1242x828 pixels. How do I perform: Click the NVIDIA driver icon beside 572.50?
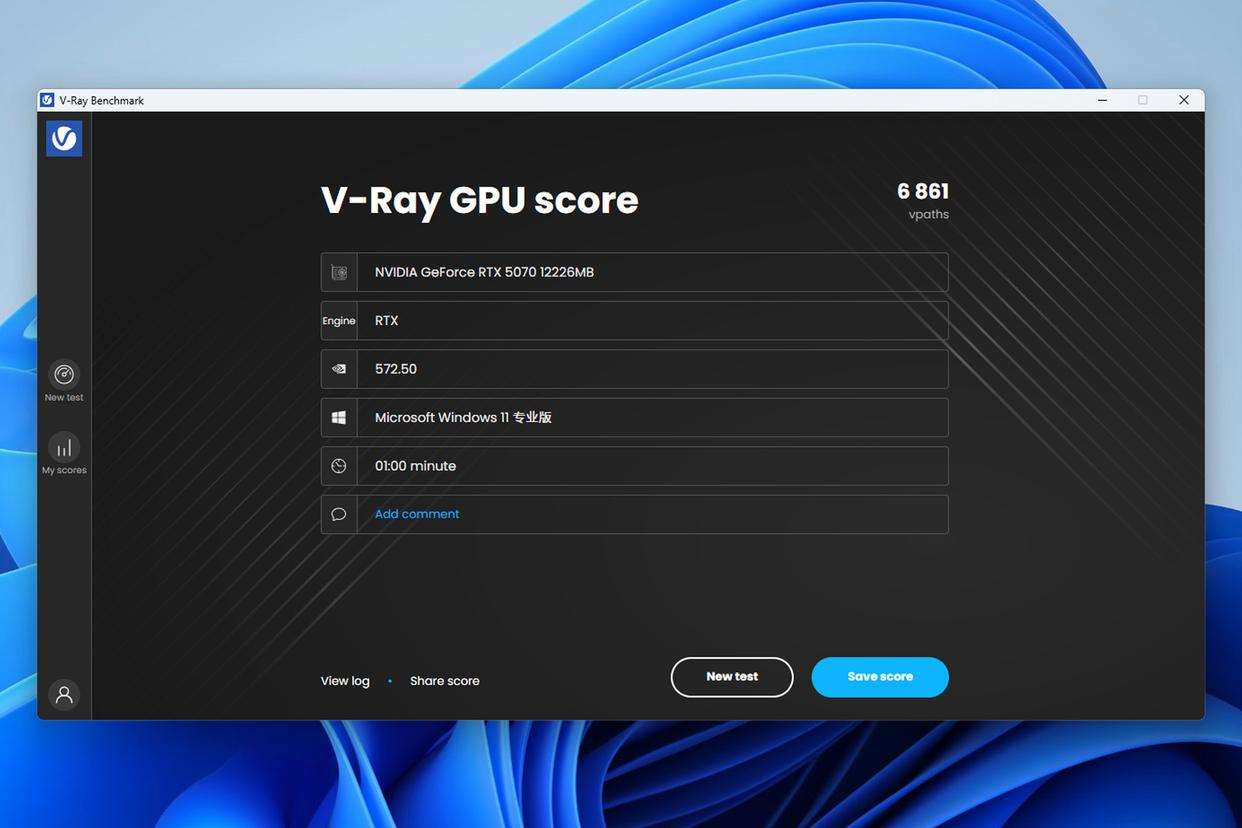[339, 369]
